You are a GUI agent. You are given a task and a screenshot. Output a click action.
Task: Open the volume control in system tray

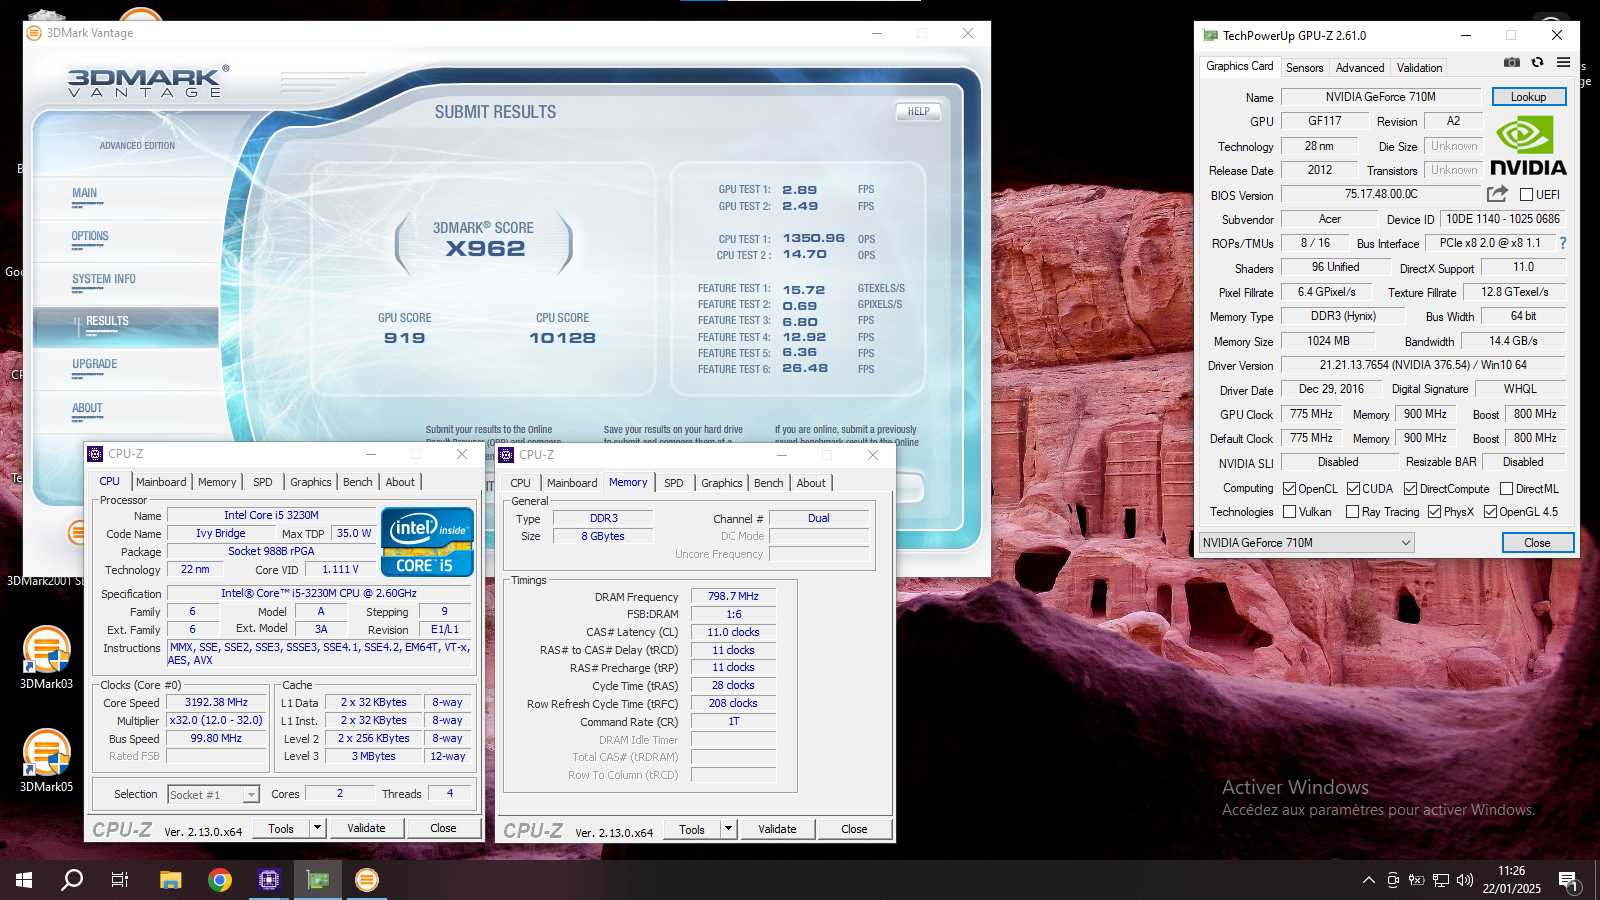1465,880
